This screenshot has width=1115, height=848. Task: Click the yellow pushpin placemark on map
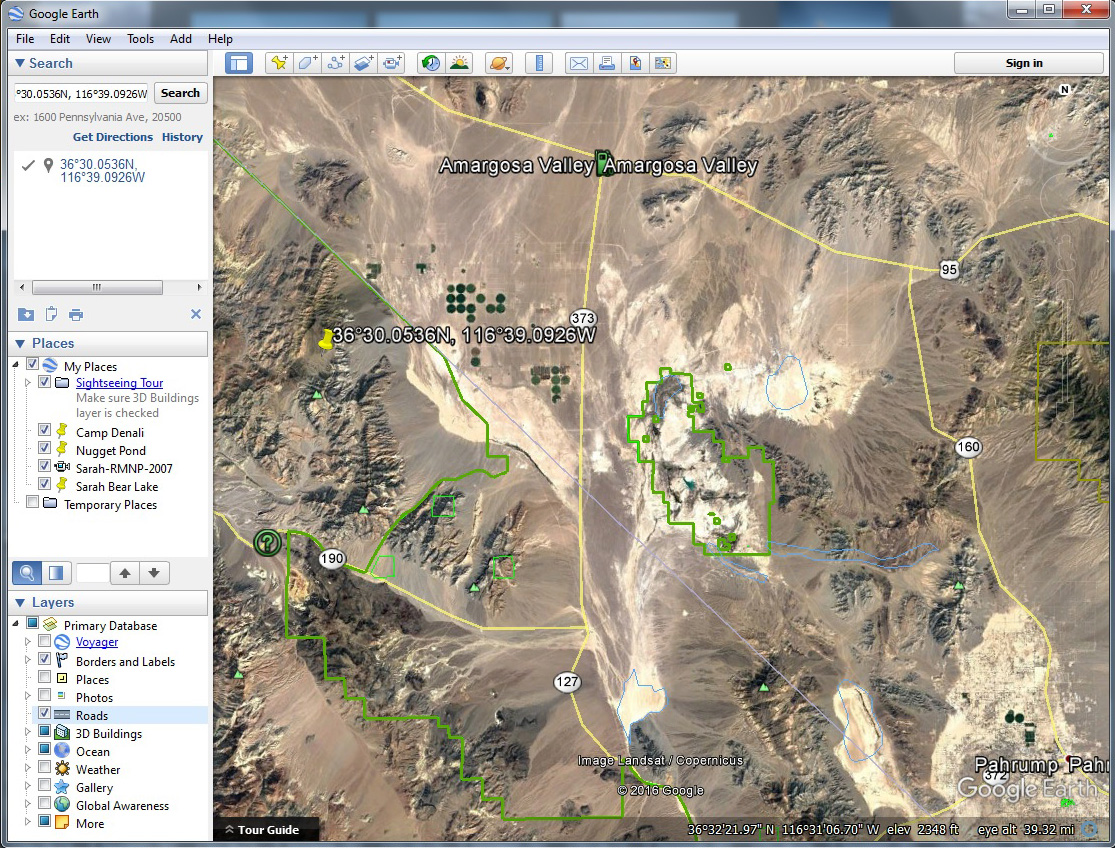tap(326, 339)
